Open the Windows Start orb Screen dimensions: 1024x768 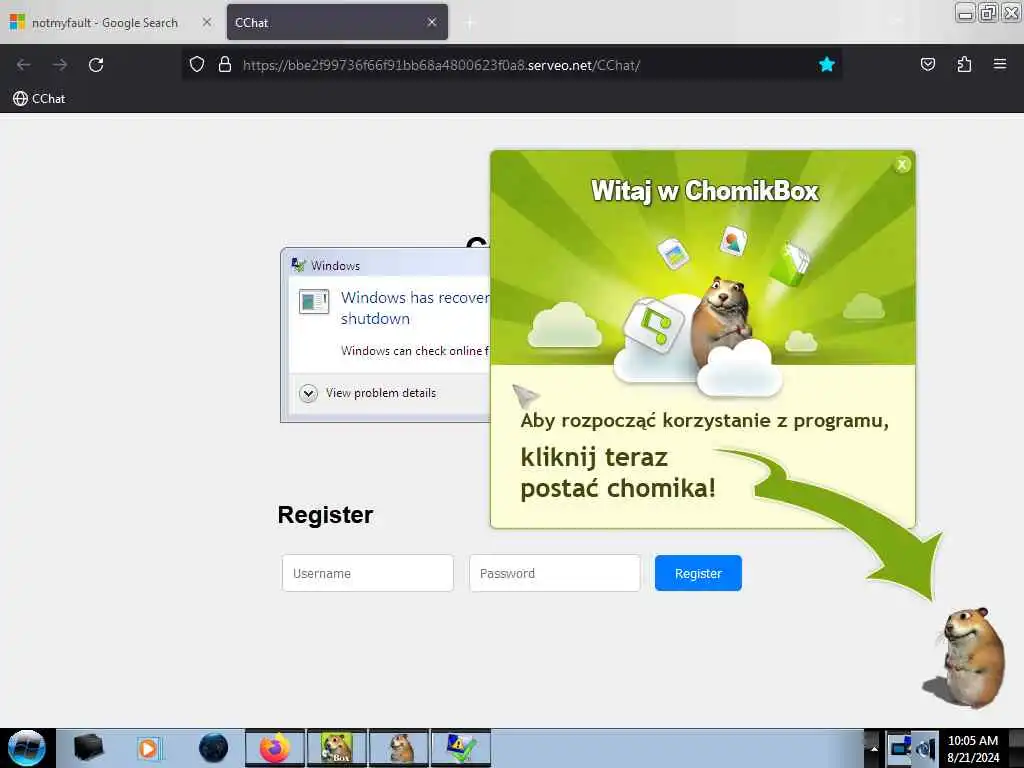click(27, 748)
